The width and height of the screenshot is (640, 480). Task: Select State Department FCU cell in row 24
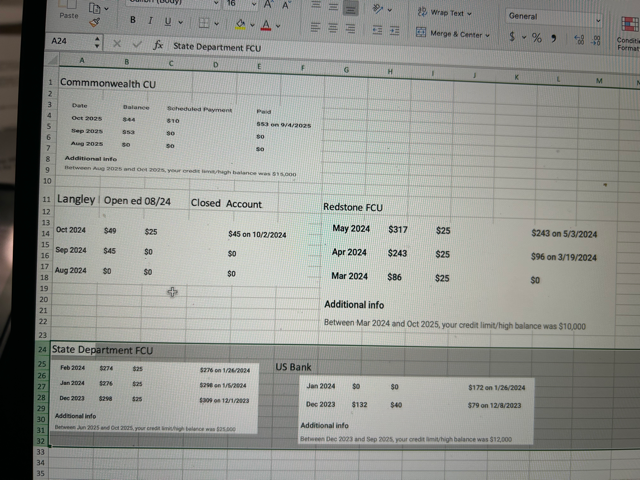(102, 350)
